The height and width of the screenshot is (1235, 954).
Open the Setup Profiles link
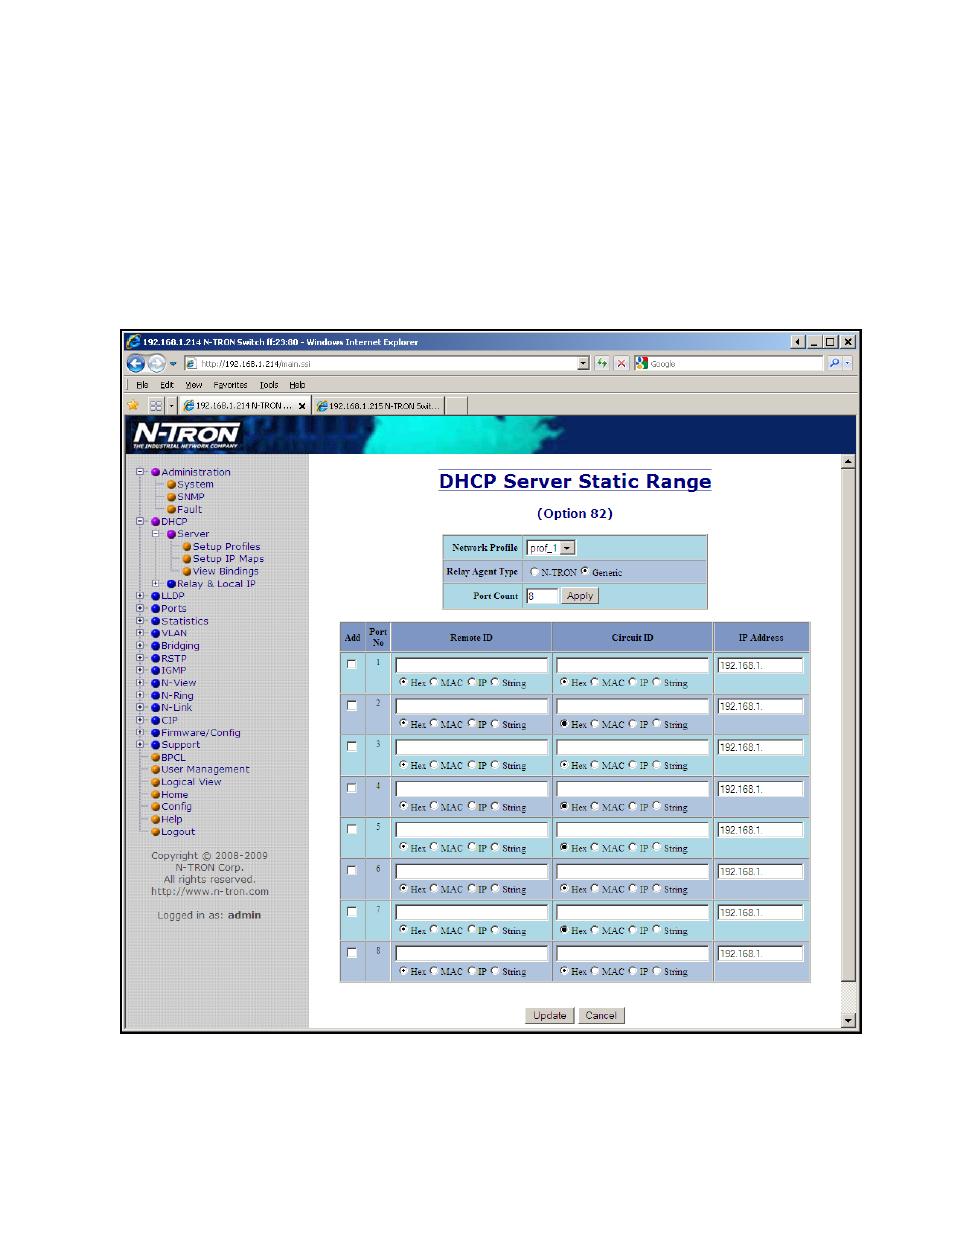[226, 547]
